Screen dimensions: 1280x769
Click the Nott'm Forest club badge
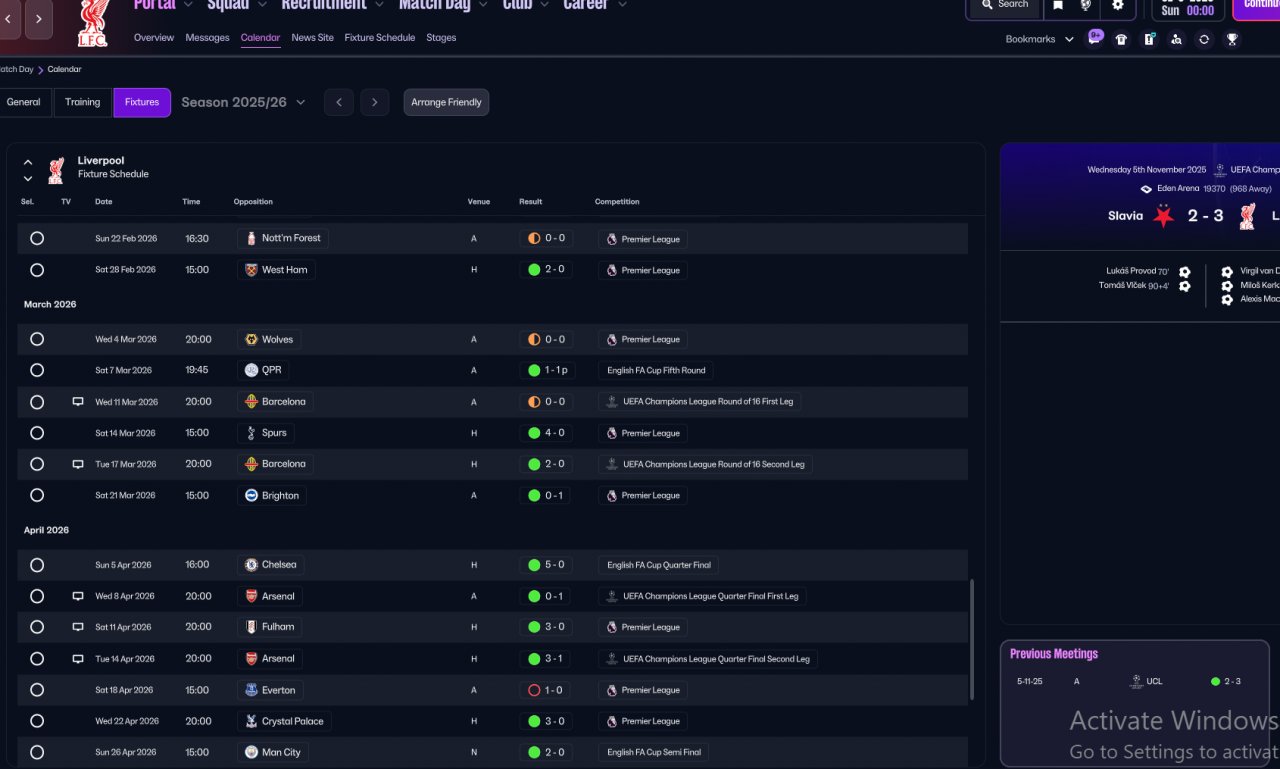251,239
